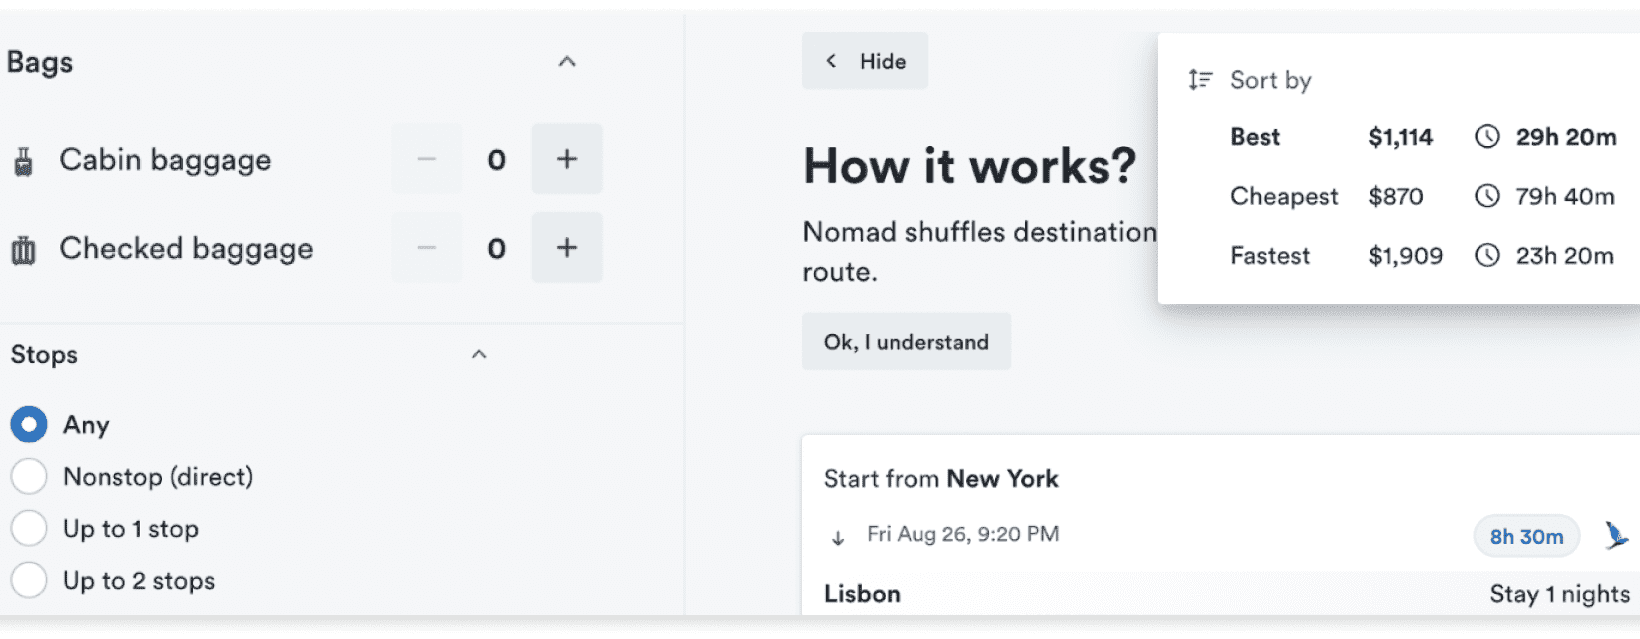Click Ok, I understand button

pos(906,342)
